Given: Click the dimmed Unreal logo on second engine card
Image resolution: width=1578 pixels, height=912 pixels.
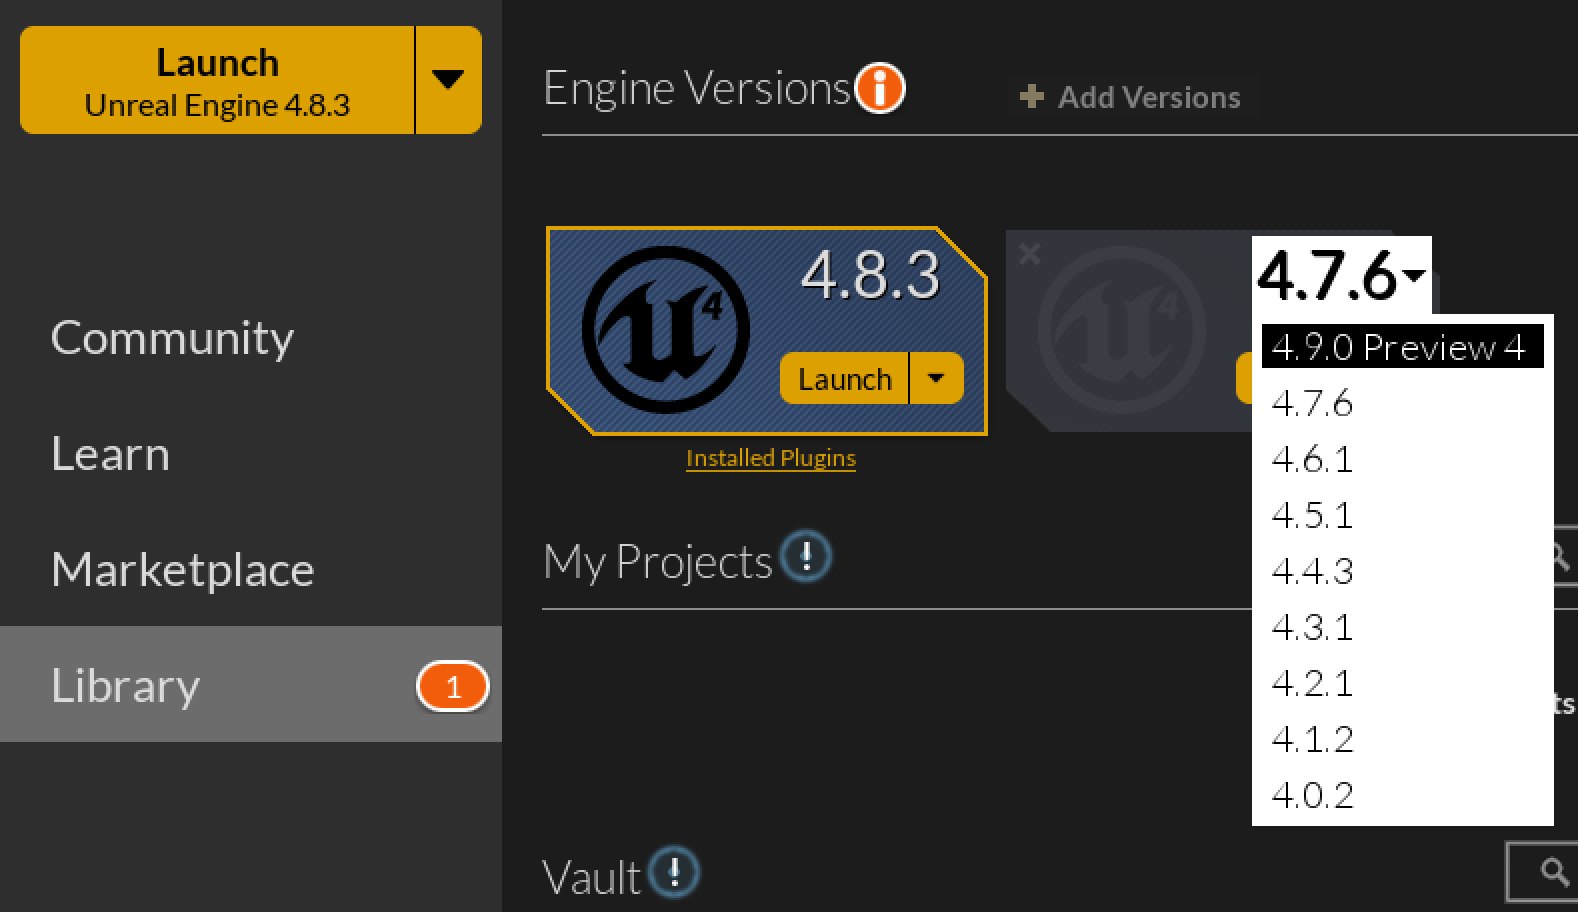Looking at the screenshot, I should click(1120, 330).
